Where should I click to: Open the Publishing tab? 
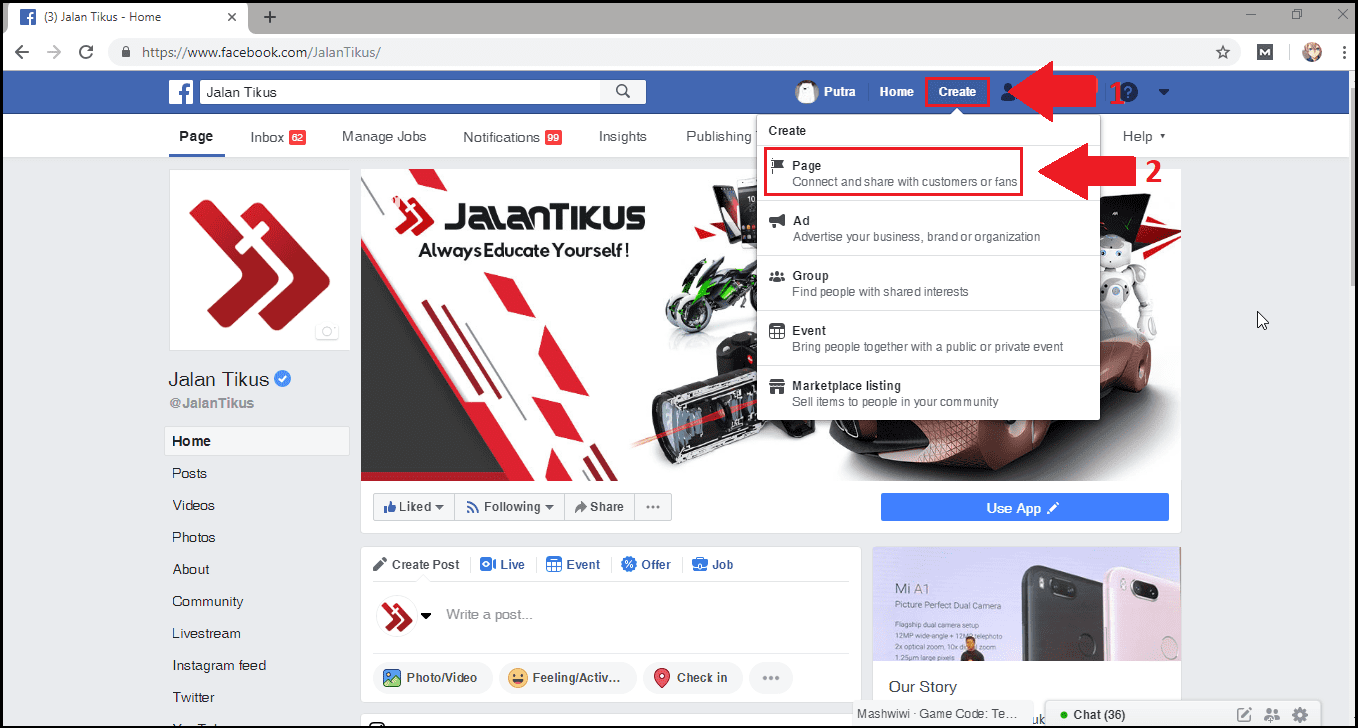(x=718, y=137)
